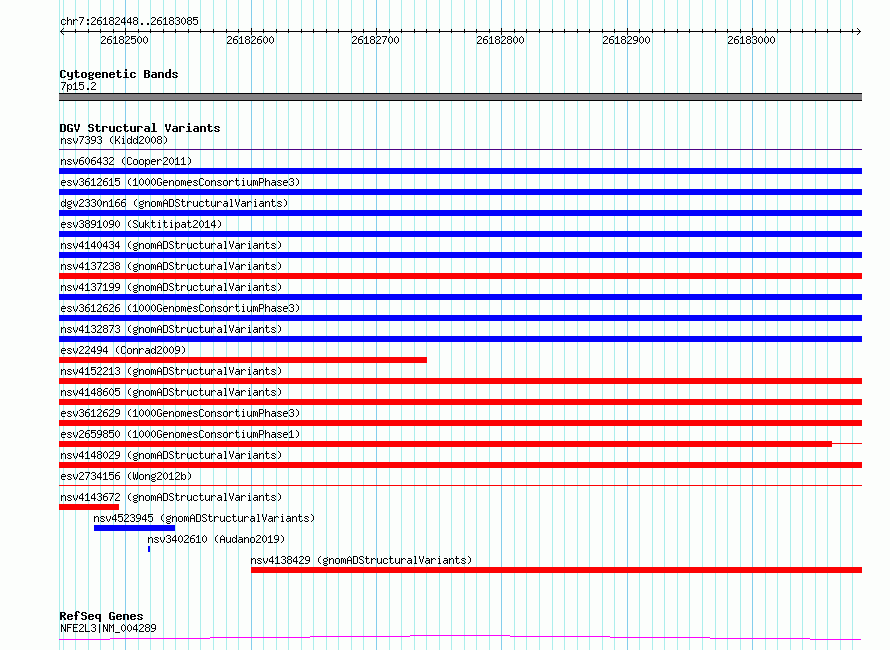Click nsv3402610 (Audano2019) label
890x650 pixels.
[x=216, y=539]
